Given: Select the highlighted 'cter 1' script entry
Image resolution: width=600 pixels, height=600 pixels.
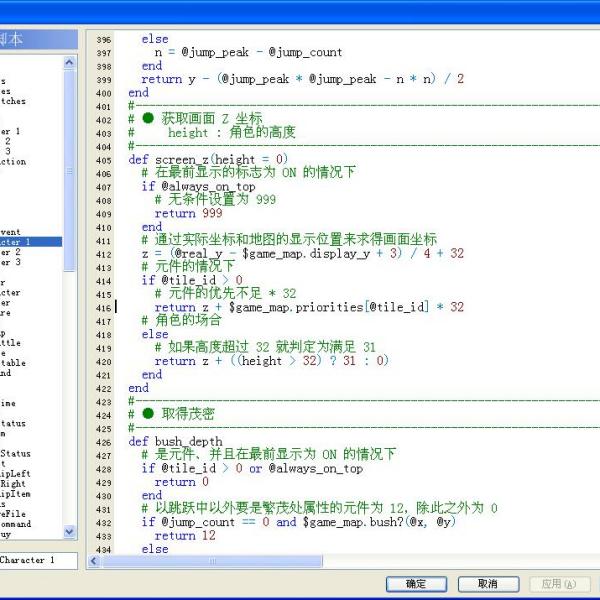Looking at the screenshot, I should (31, 242).
